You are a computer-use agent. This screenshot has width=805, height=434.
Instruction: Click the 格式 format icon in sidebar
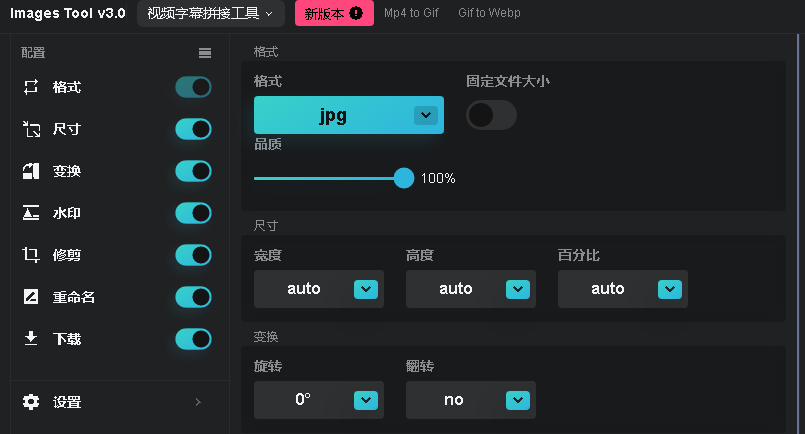click(31, 87)
